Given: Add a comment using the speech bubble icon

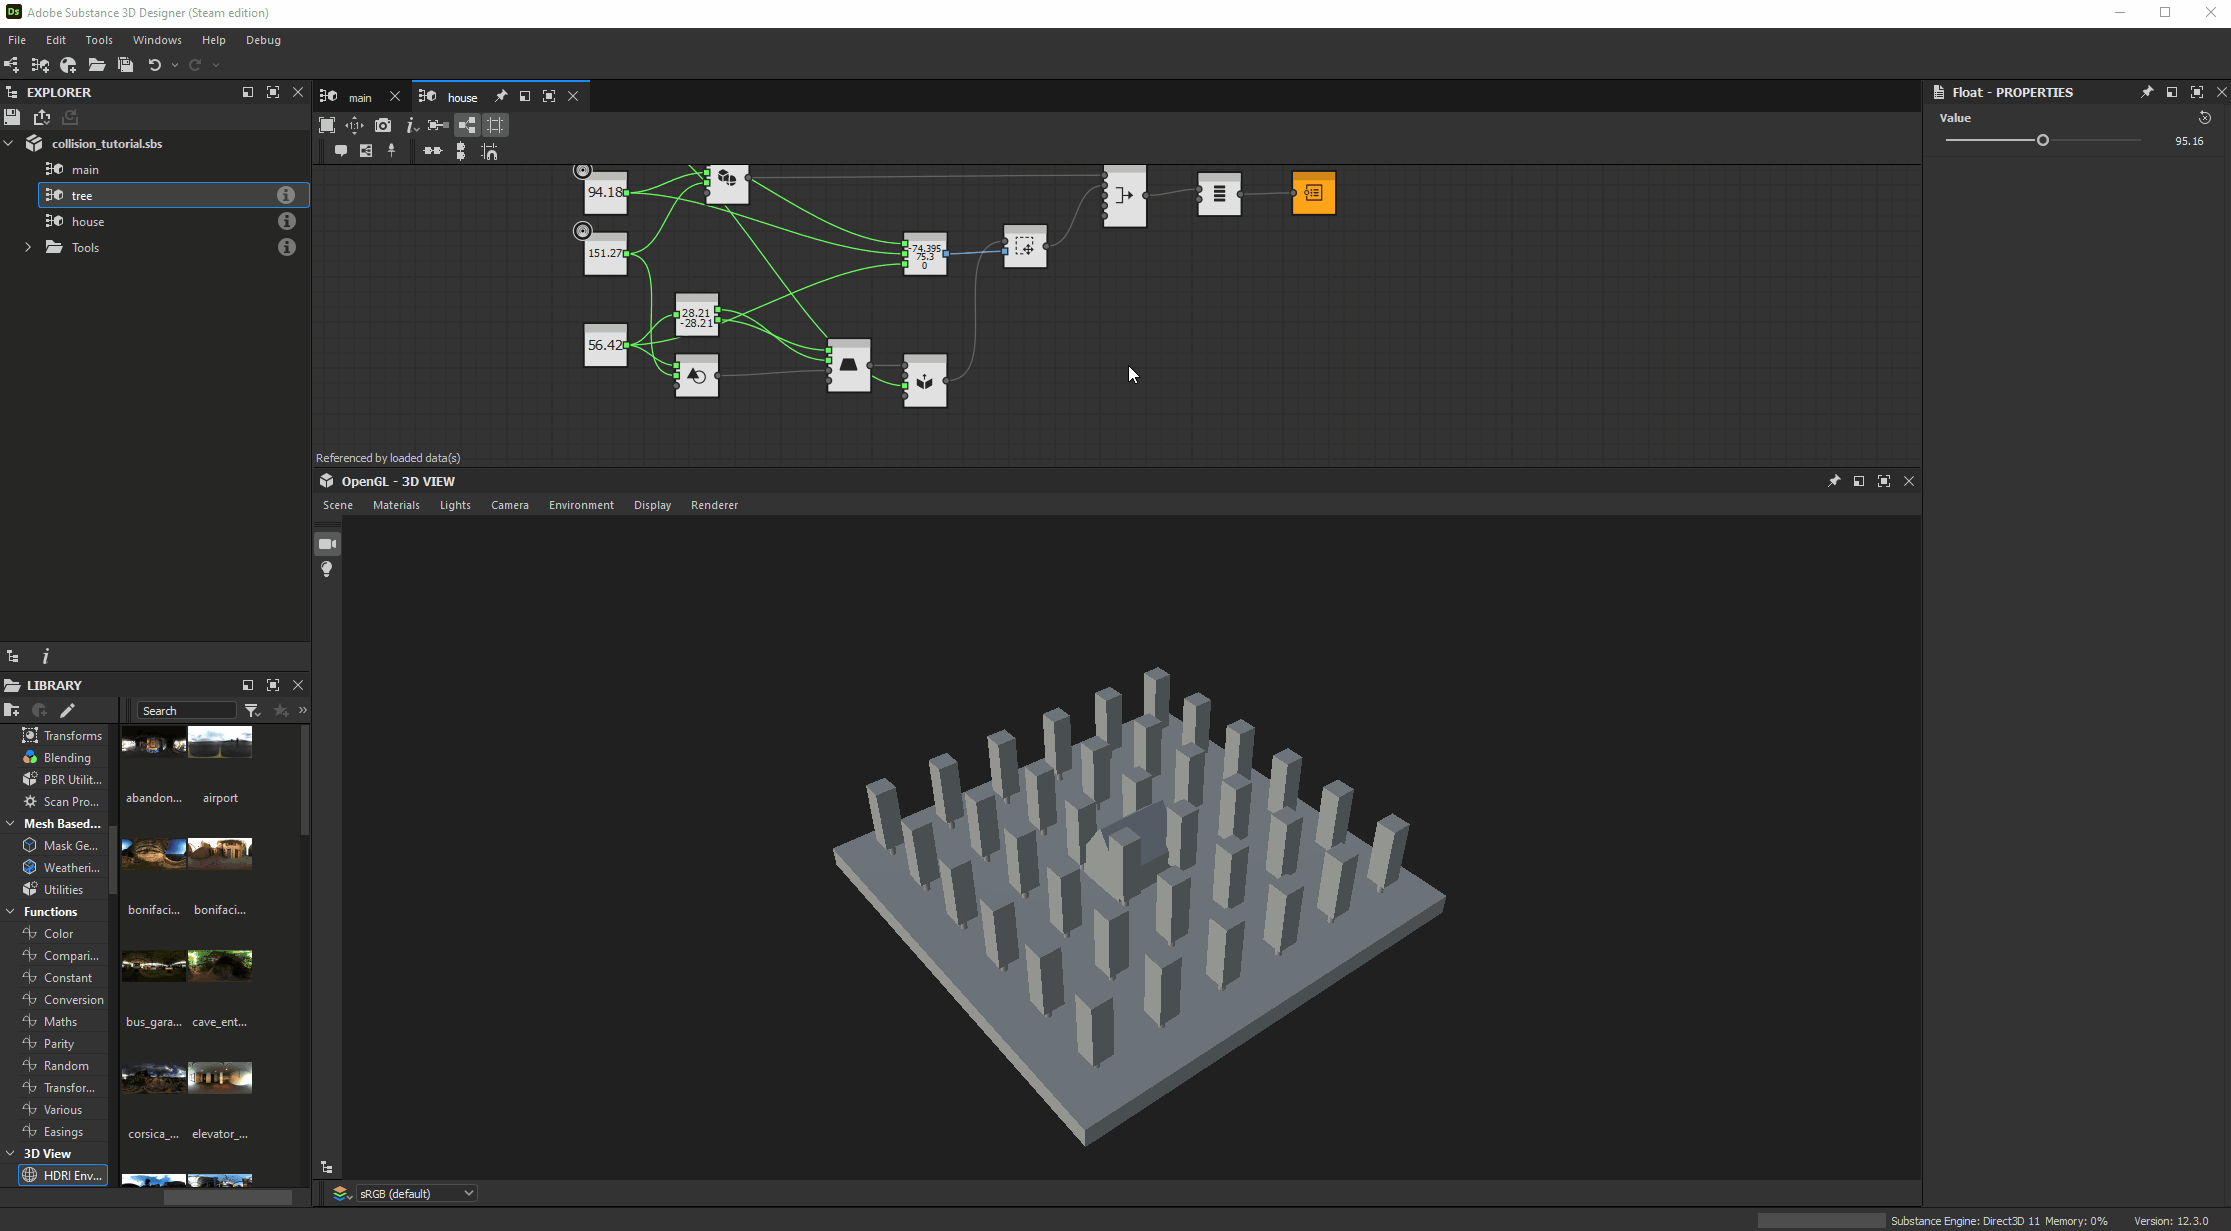Looking at the screenshot, I should [x=341, y=151].
